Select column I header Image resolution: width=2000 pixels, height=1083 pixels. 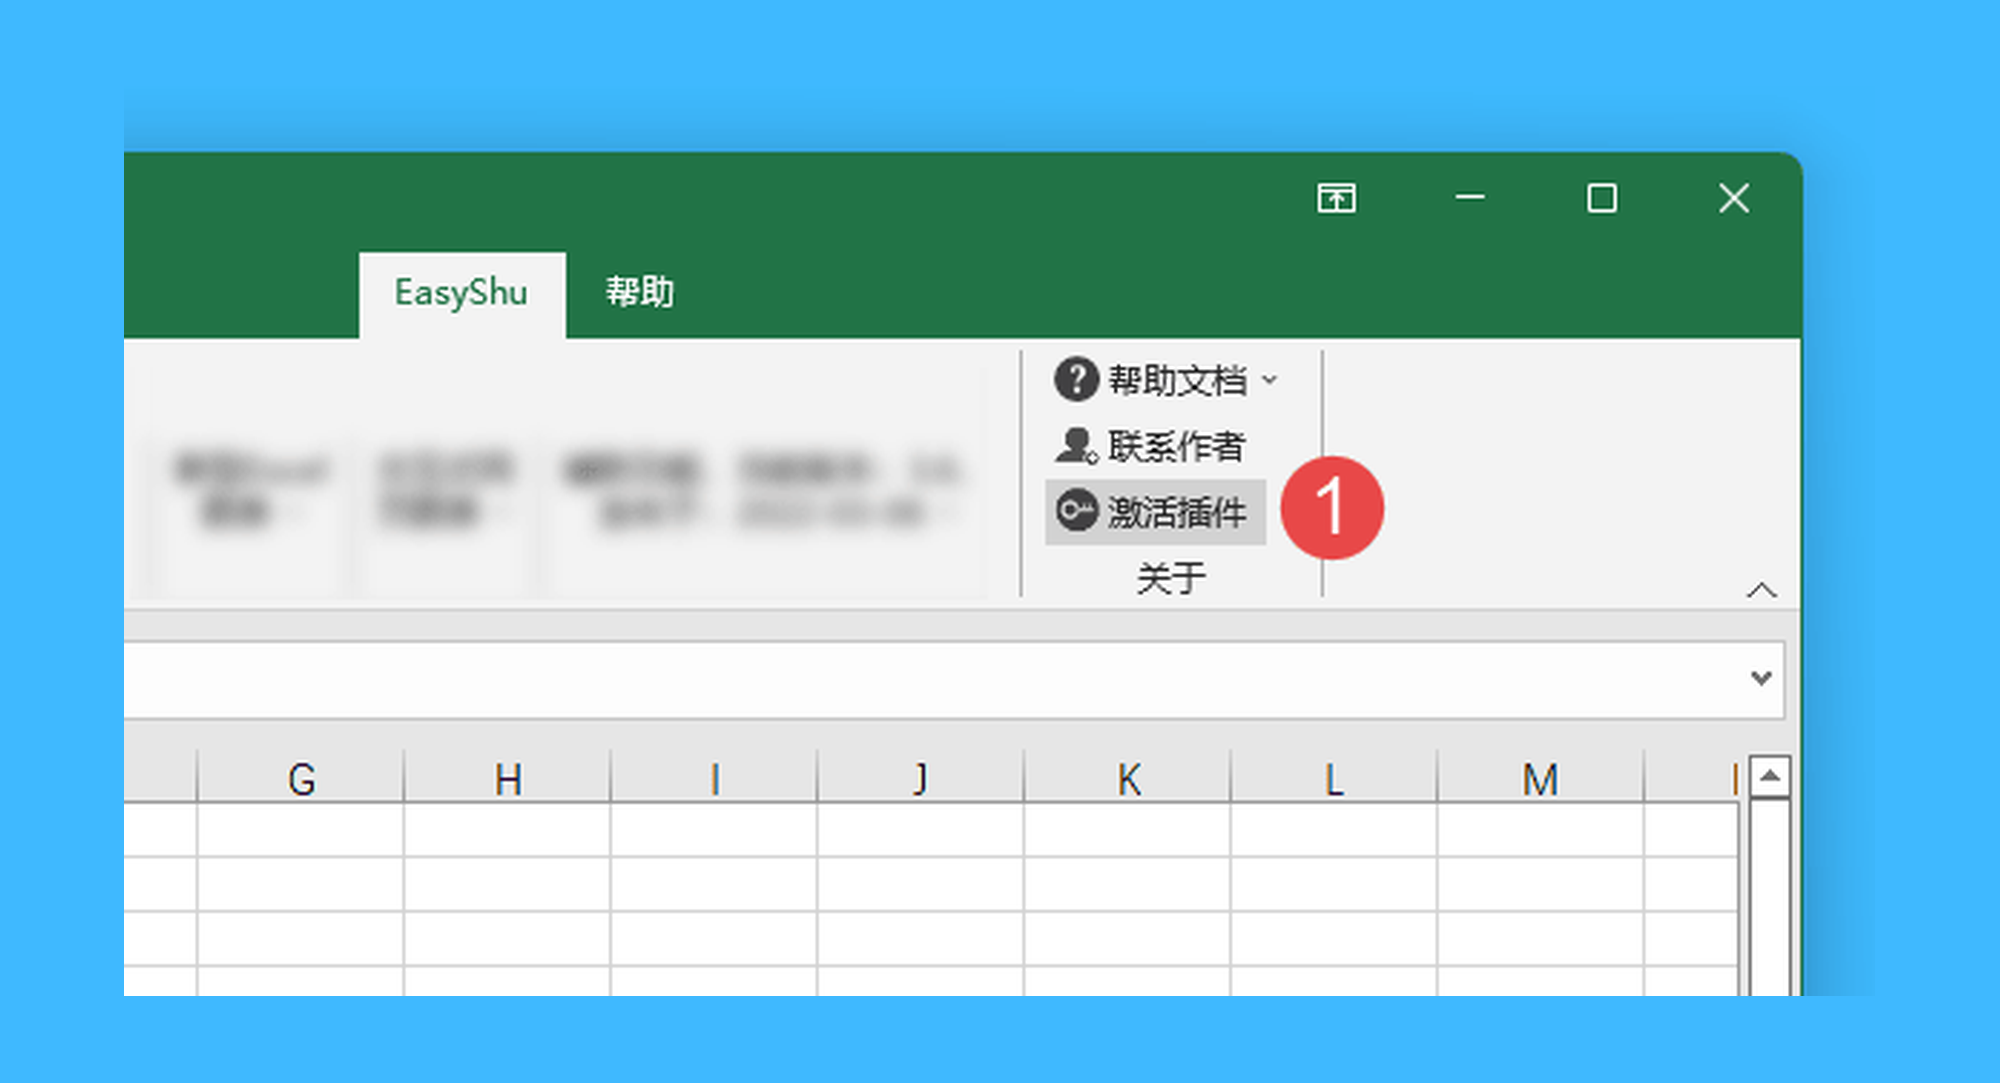[x=714, y=778]
